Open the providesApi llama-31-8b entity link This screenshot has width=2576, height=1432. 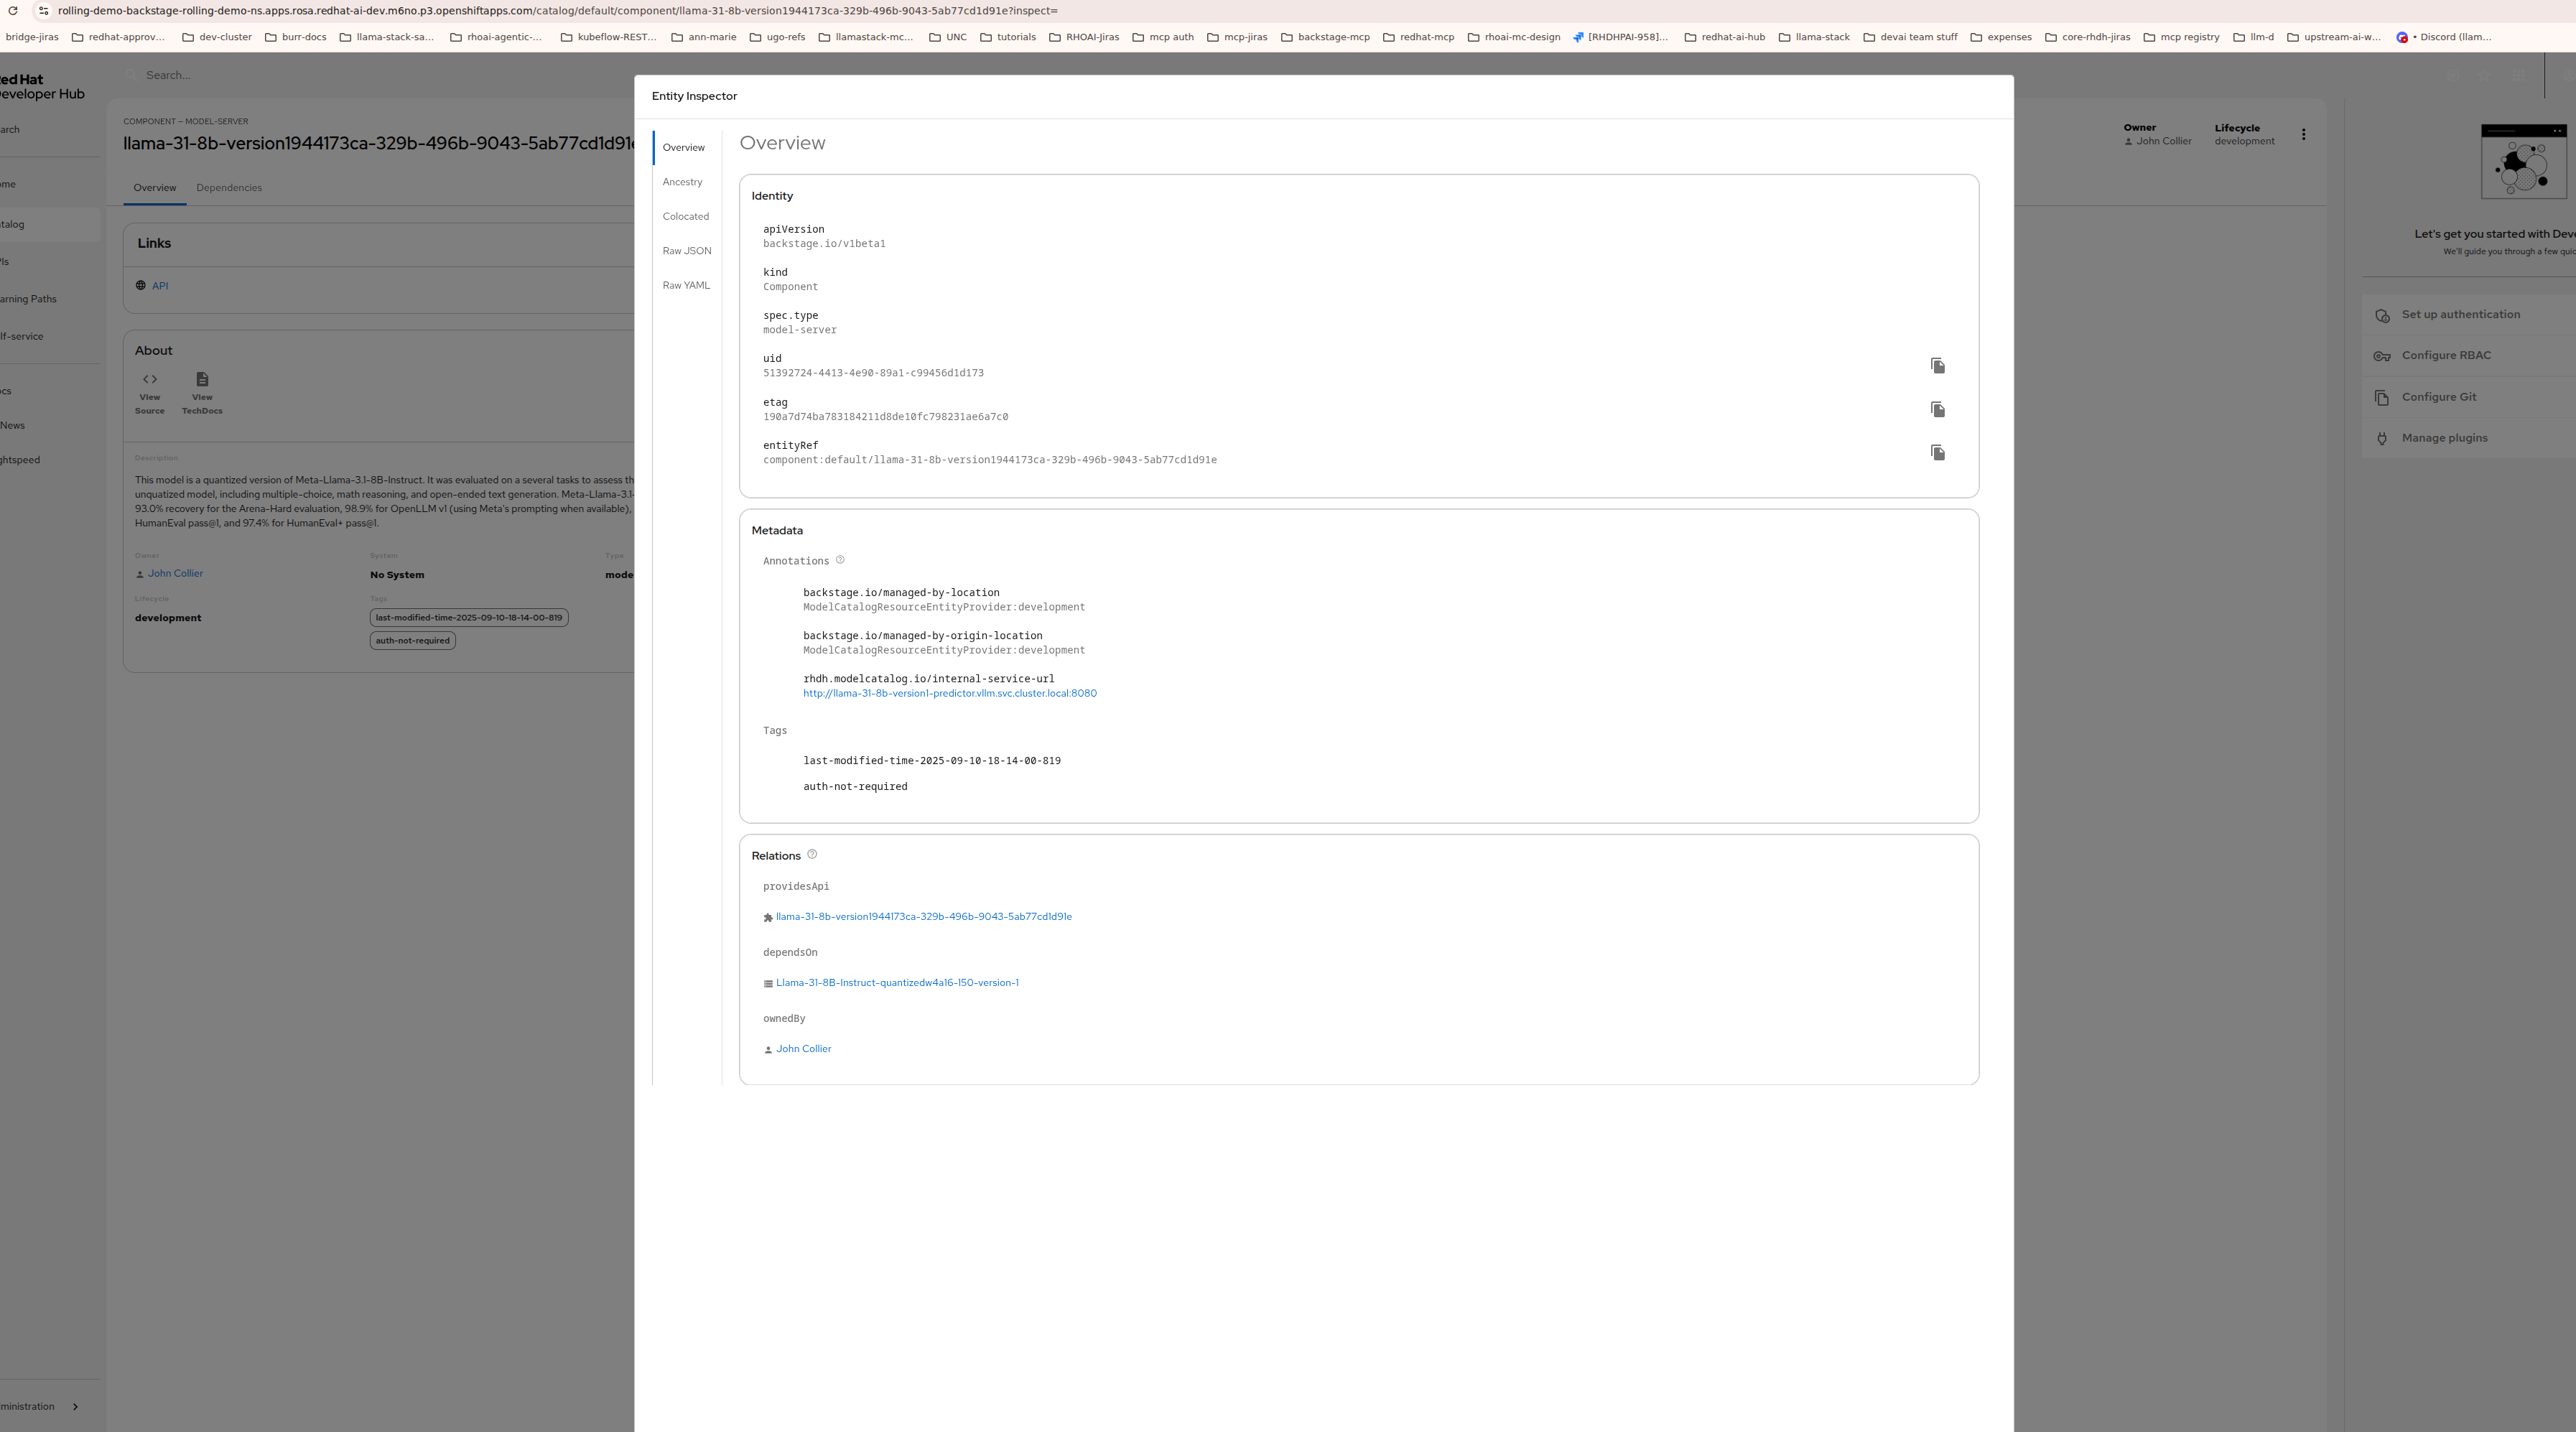click(923, 916)
